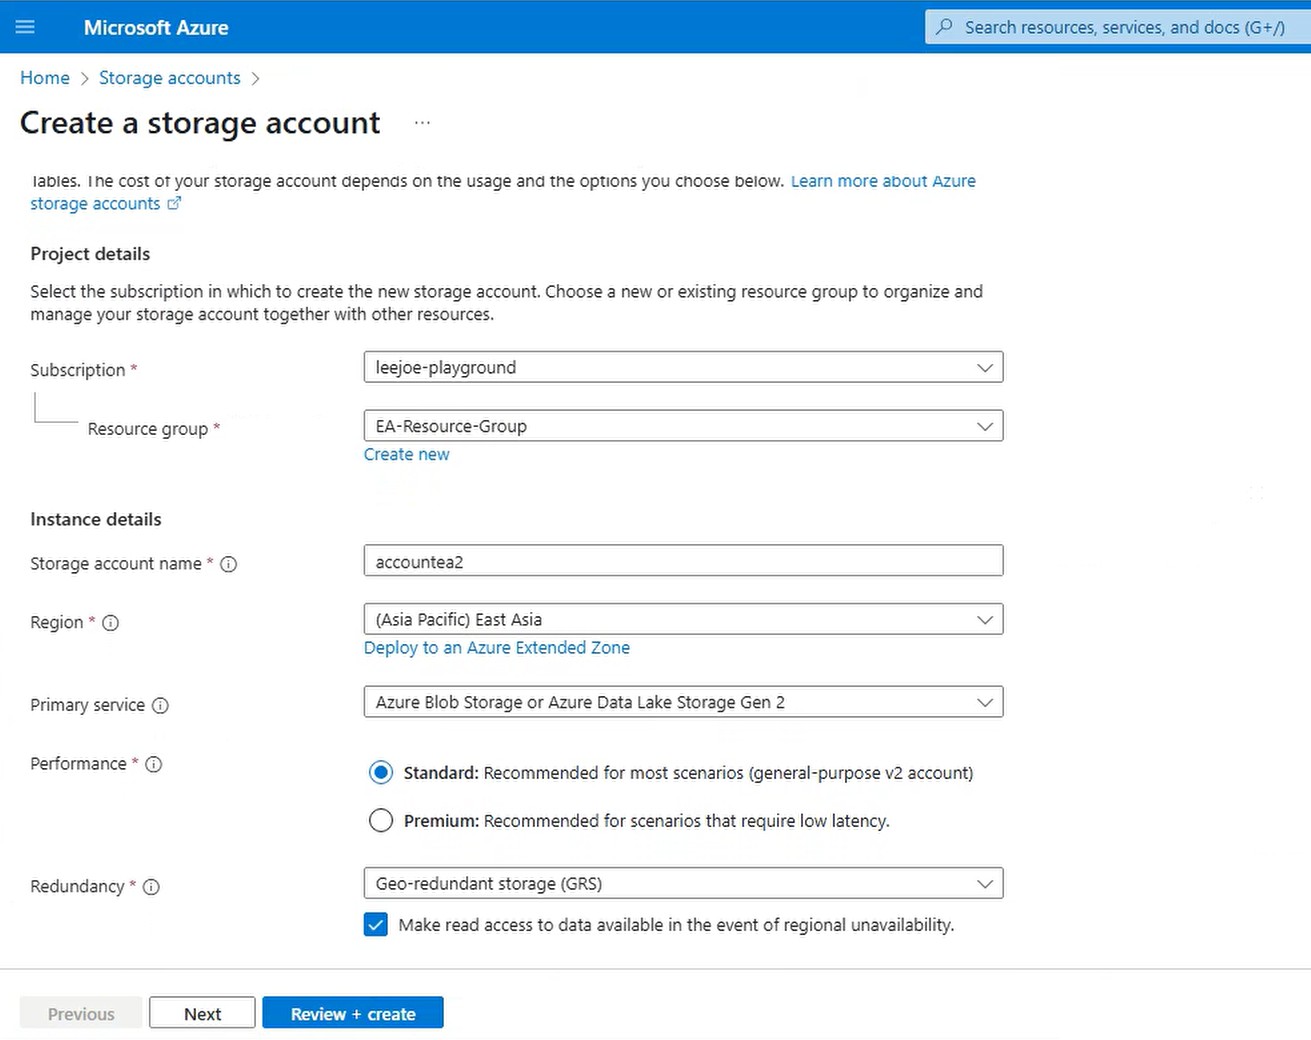Click the Next button

click(x=202, y=1013)
